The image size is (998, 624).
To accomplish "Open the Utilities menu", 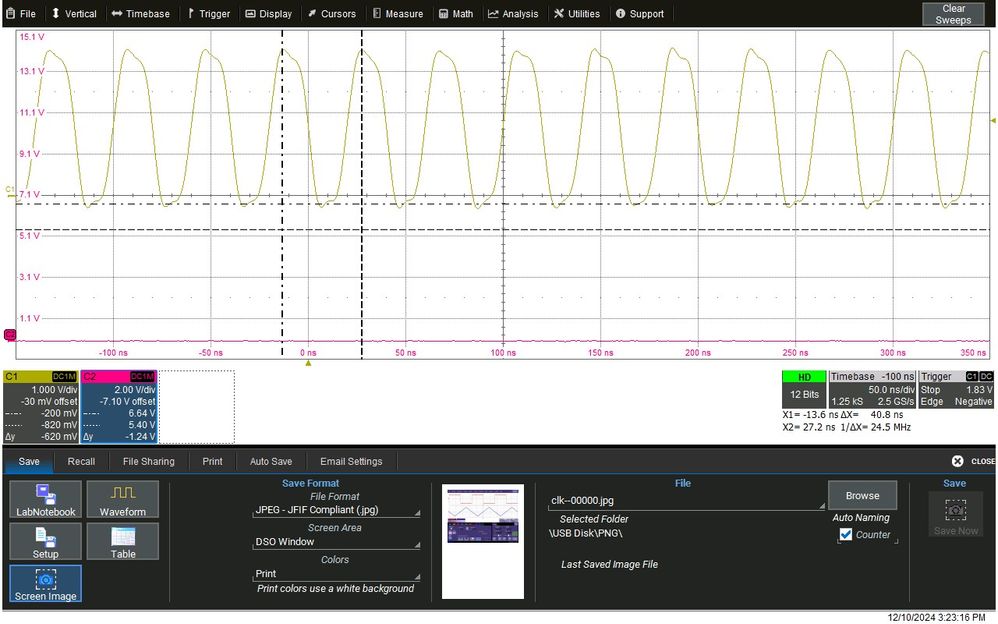I will coord(577,13).
